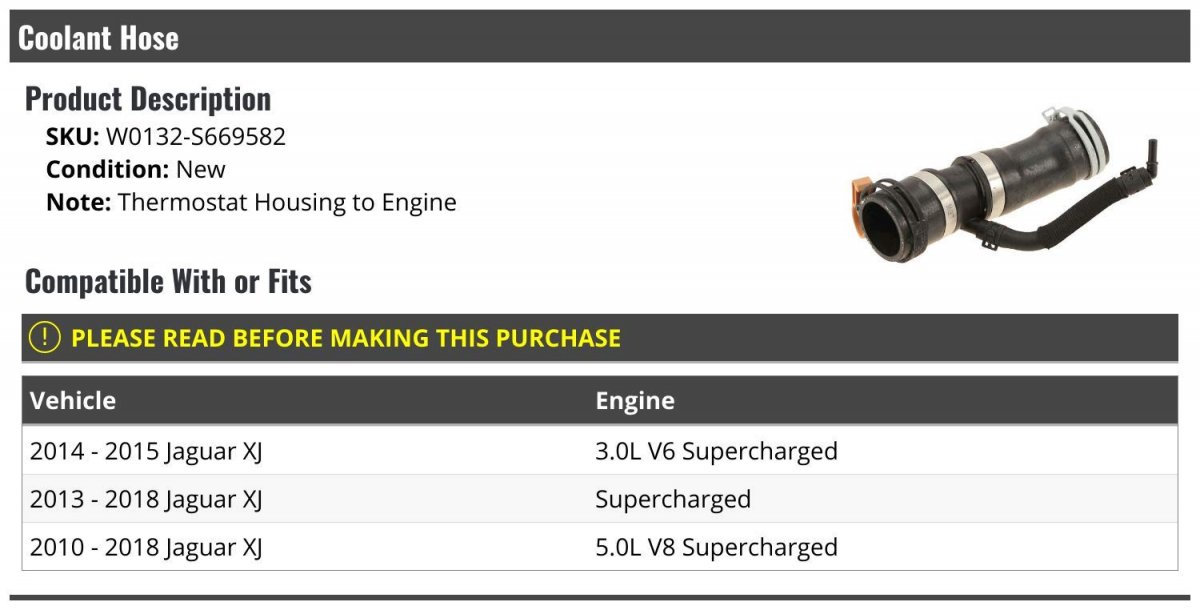Select the Thermostat Housing to Engine note
The image size is (1200, 610).
pos(287,202)
